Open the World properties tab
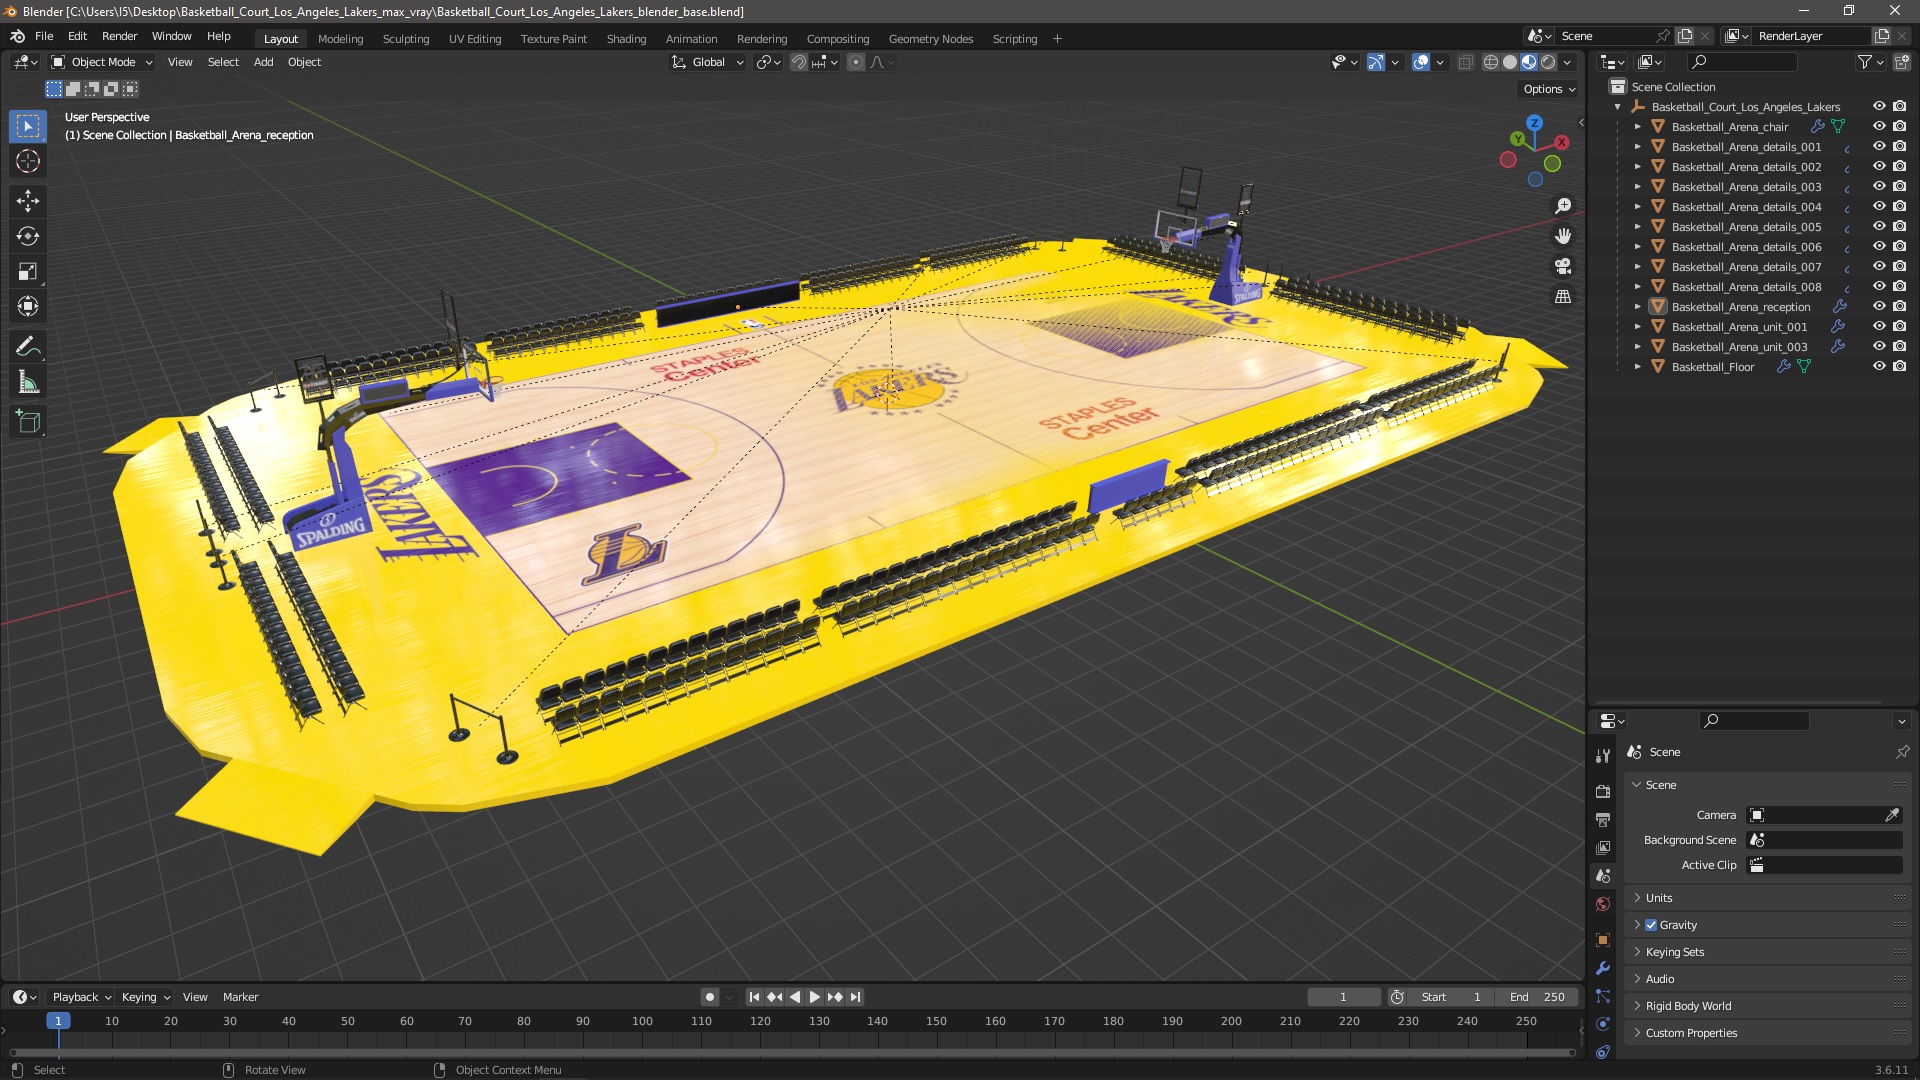 [1603, 904]
